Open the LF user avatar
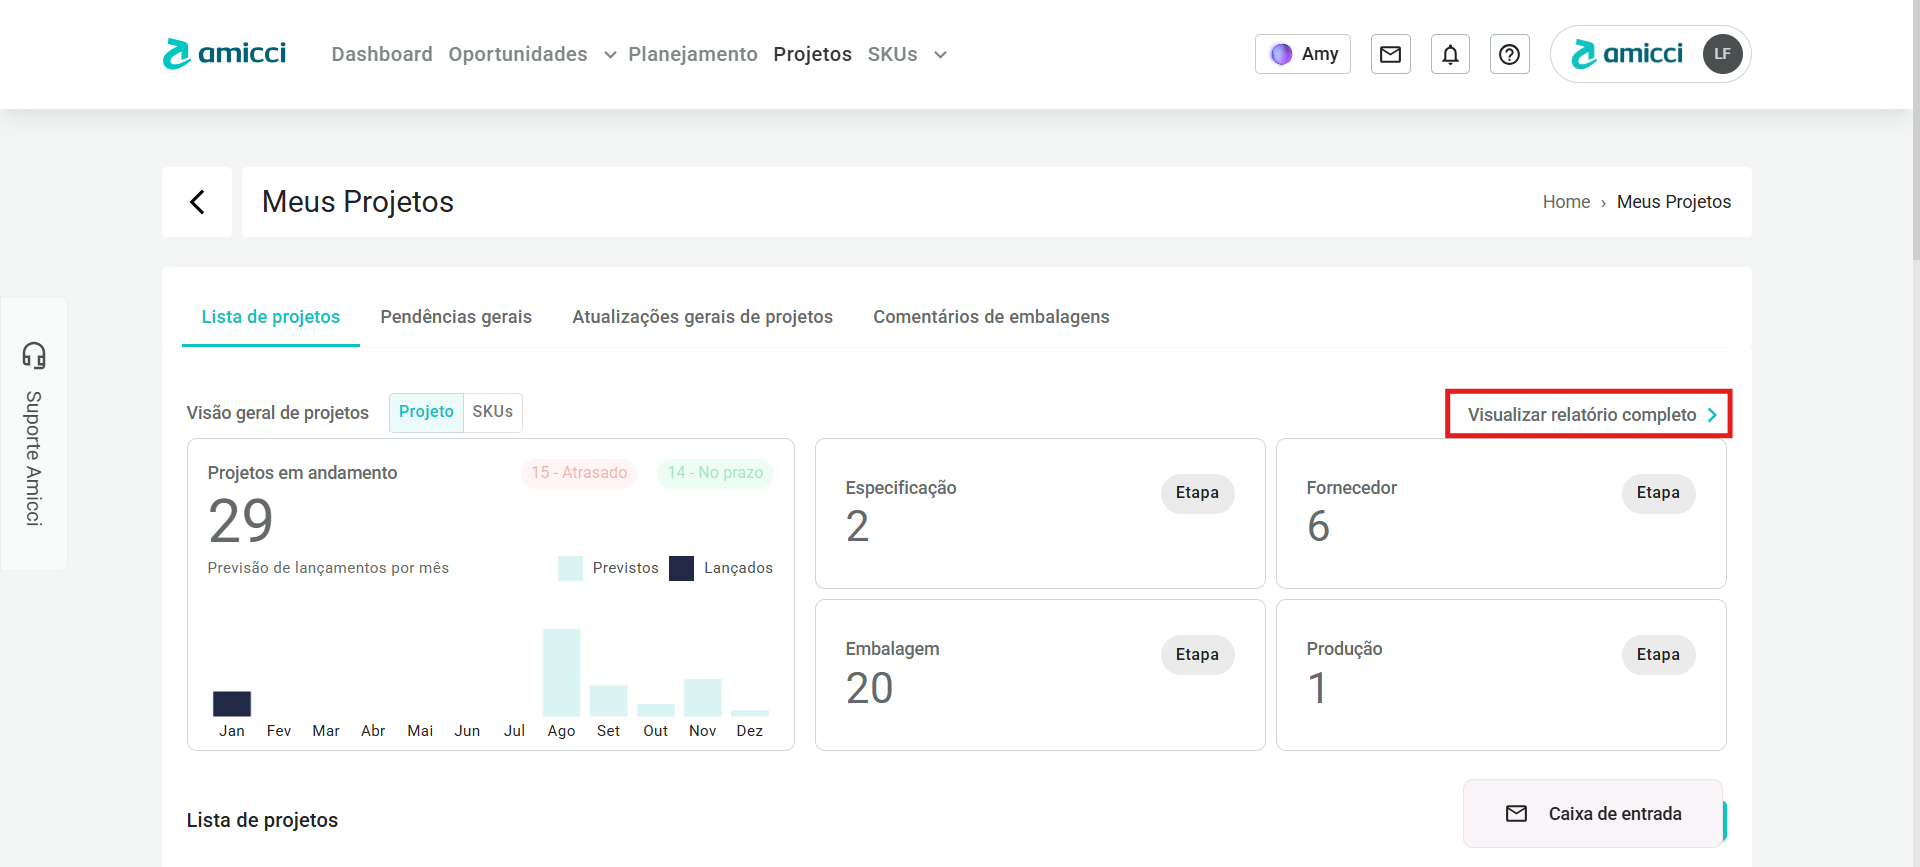 pyautogui.click(x=1722, y=54)
